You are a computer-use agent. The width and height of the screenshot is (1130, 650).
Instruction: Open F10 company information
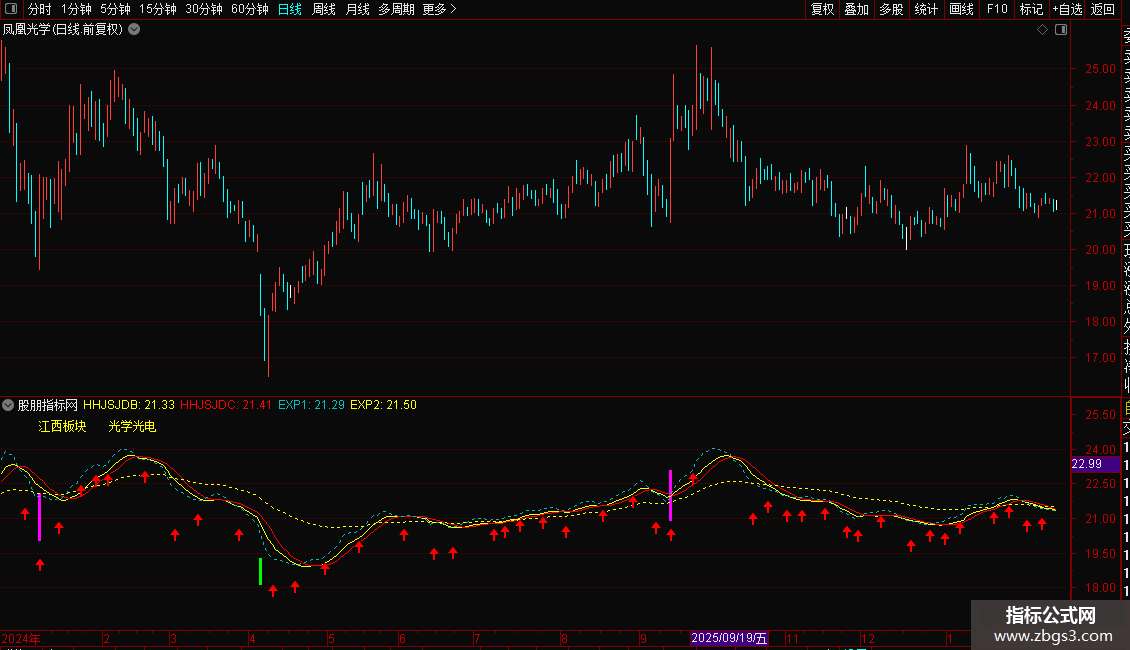click(997, 9)
